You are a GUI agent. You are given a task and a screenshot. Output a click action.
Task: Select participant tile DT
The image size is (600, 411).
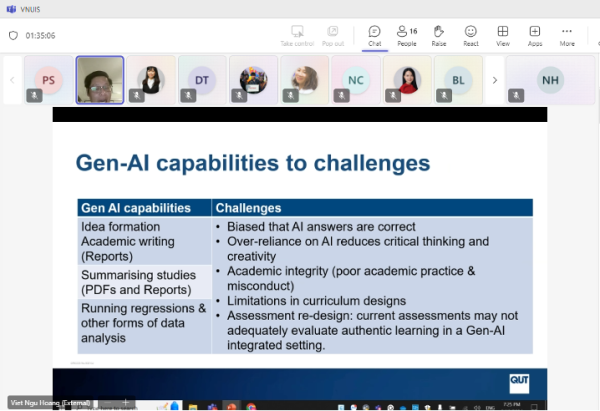point(201,79)
